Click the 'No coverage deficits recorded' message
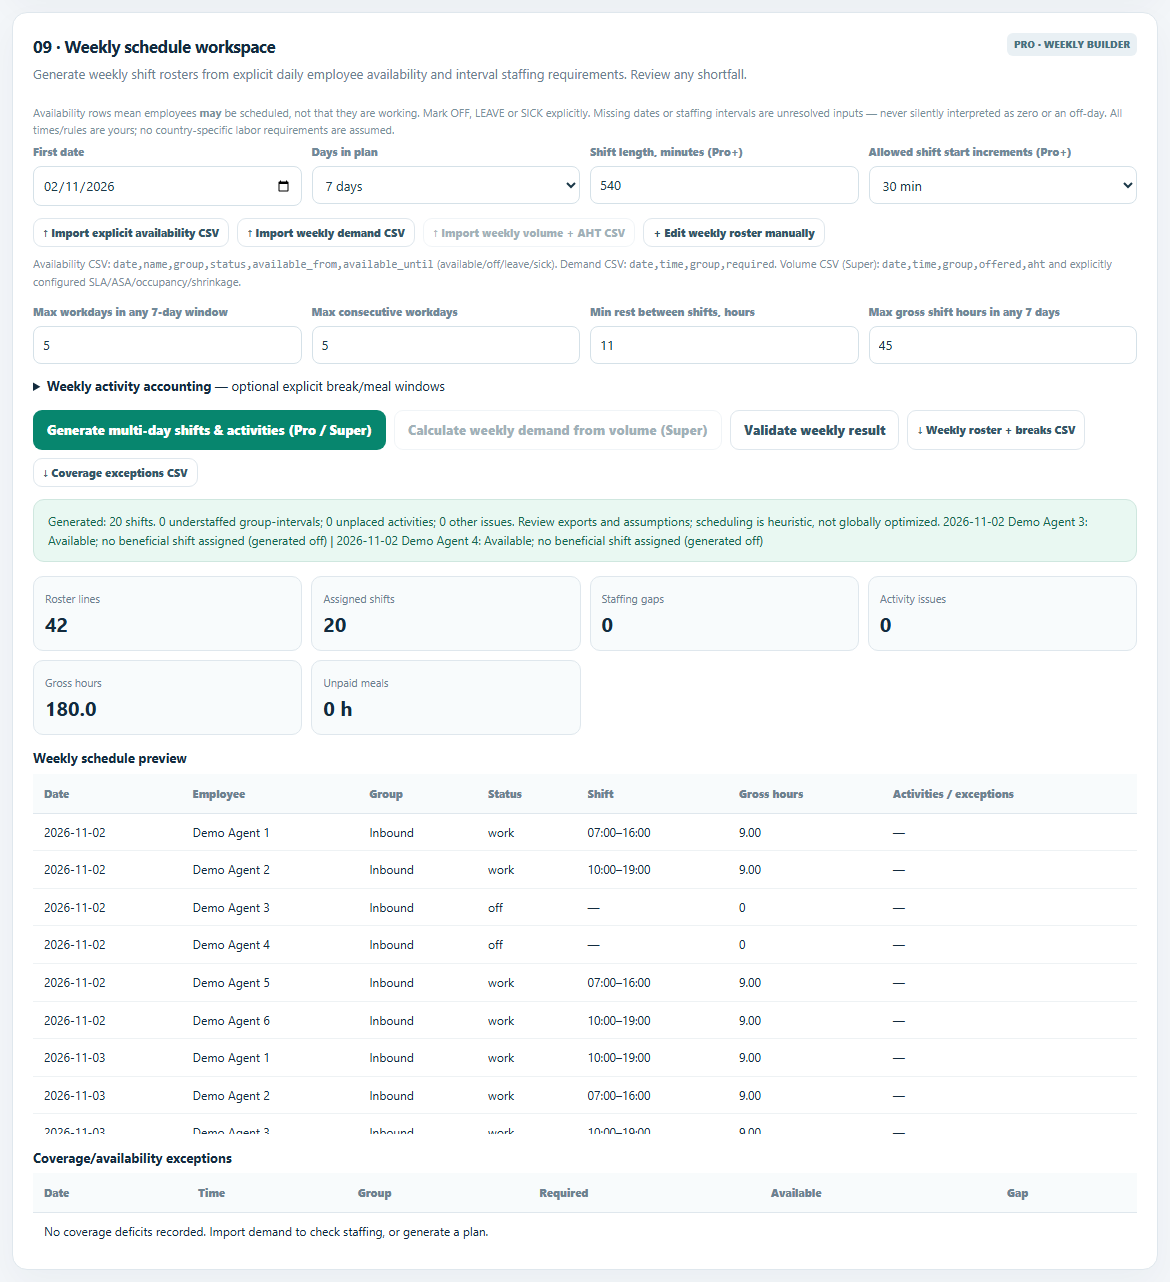The height and width of the screenshot is (1282, 1170). click(266, 1232)
